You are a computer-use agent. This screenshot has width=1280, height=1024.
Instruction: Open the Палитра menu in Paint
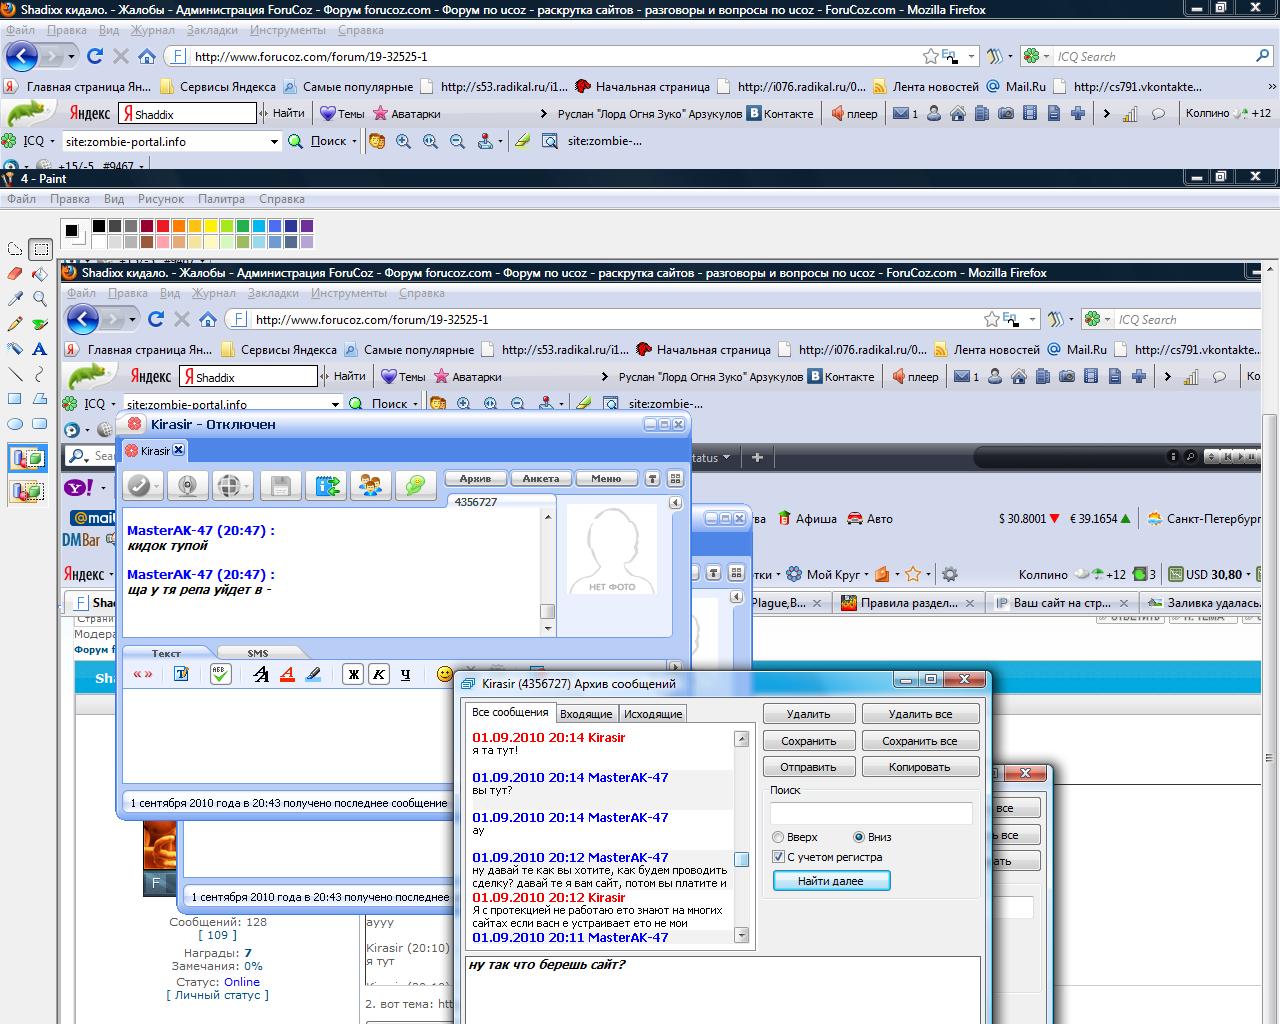coord(221,199)
